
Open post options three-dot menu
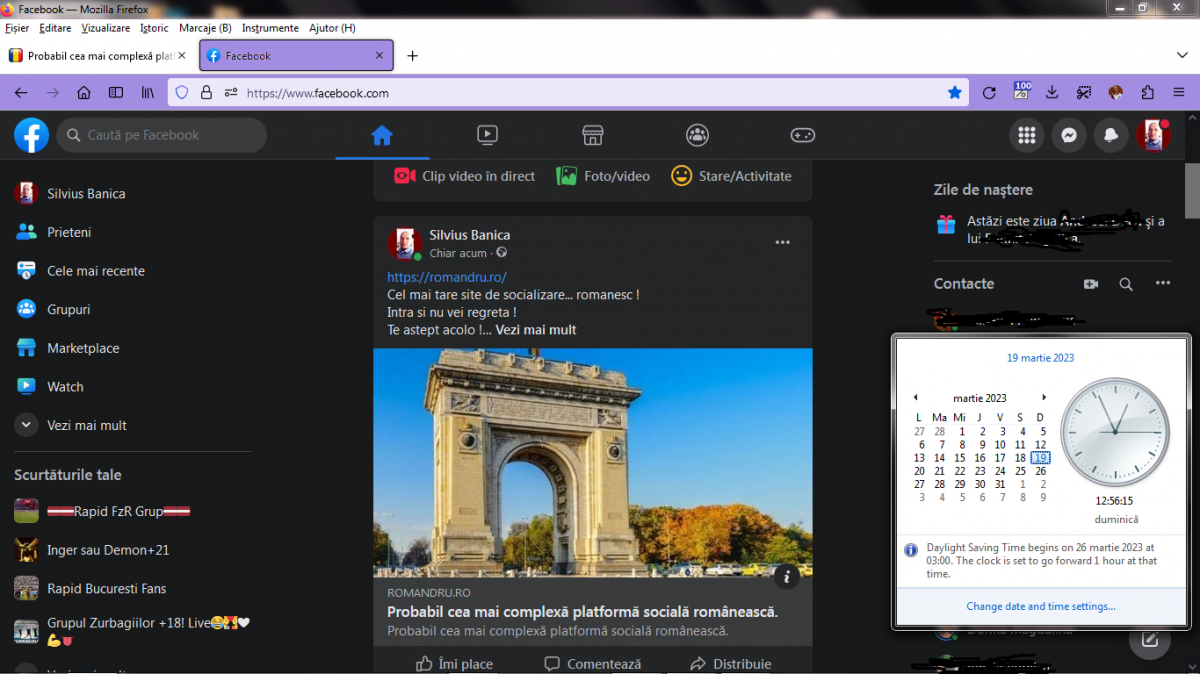click(782, 242)
